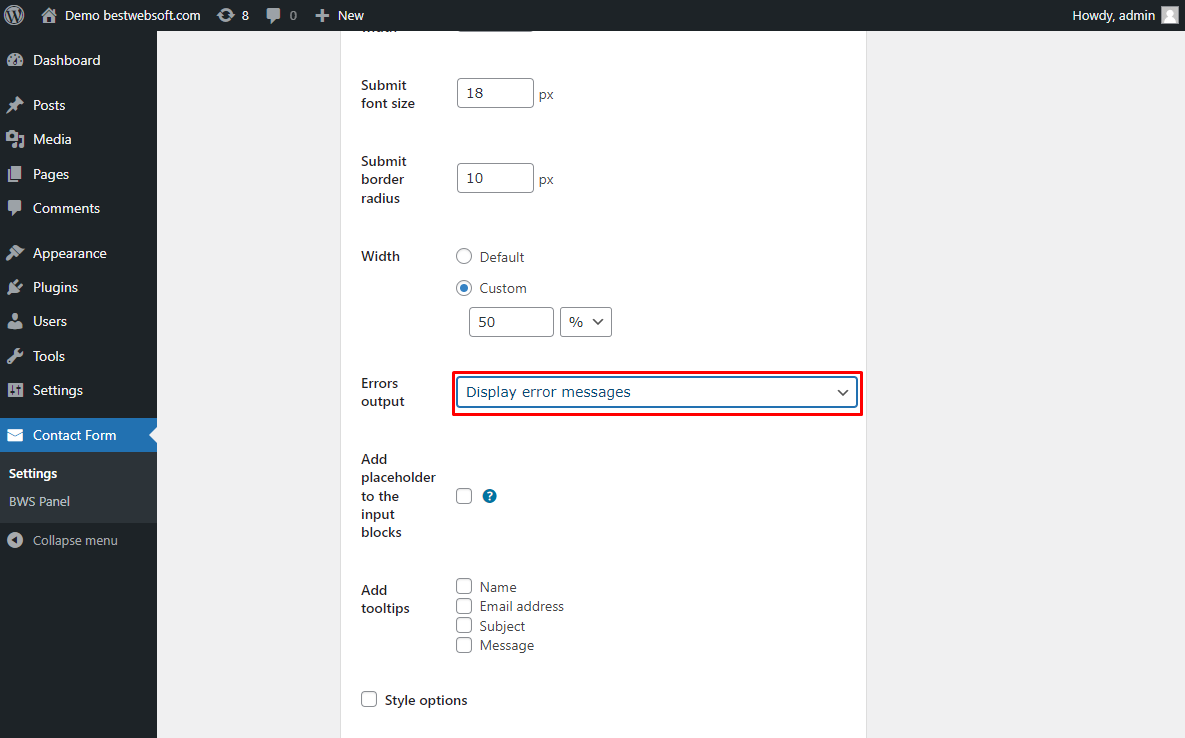Select the Default width radio button

point(464,257)
